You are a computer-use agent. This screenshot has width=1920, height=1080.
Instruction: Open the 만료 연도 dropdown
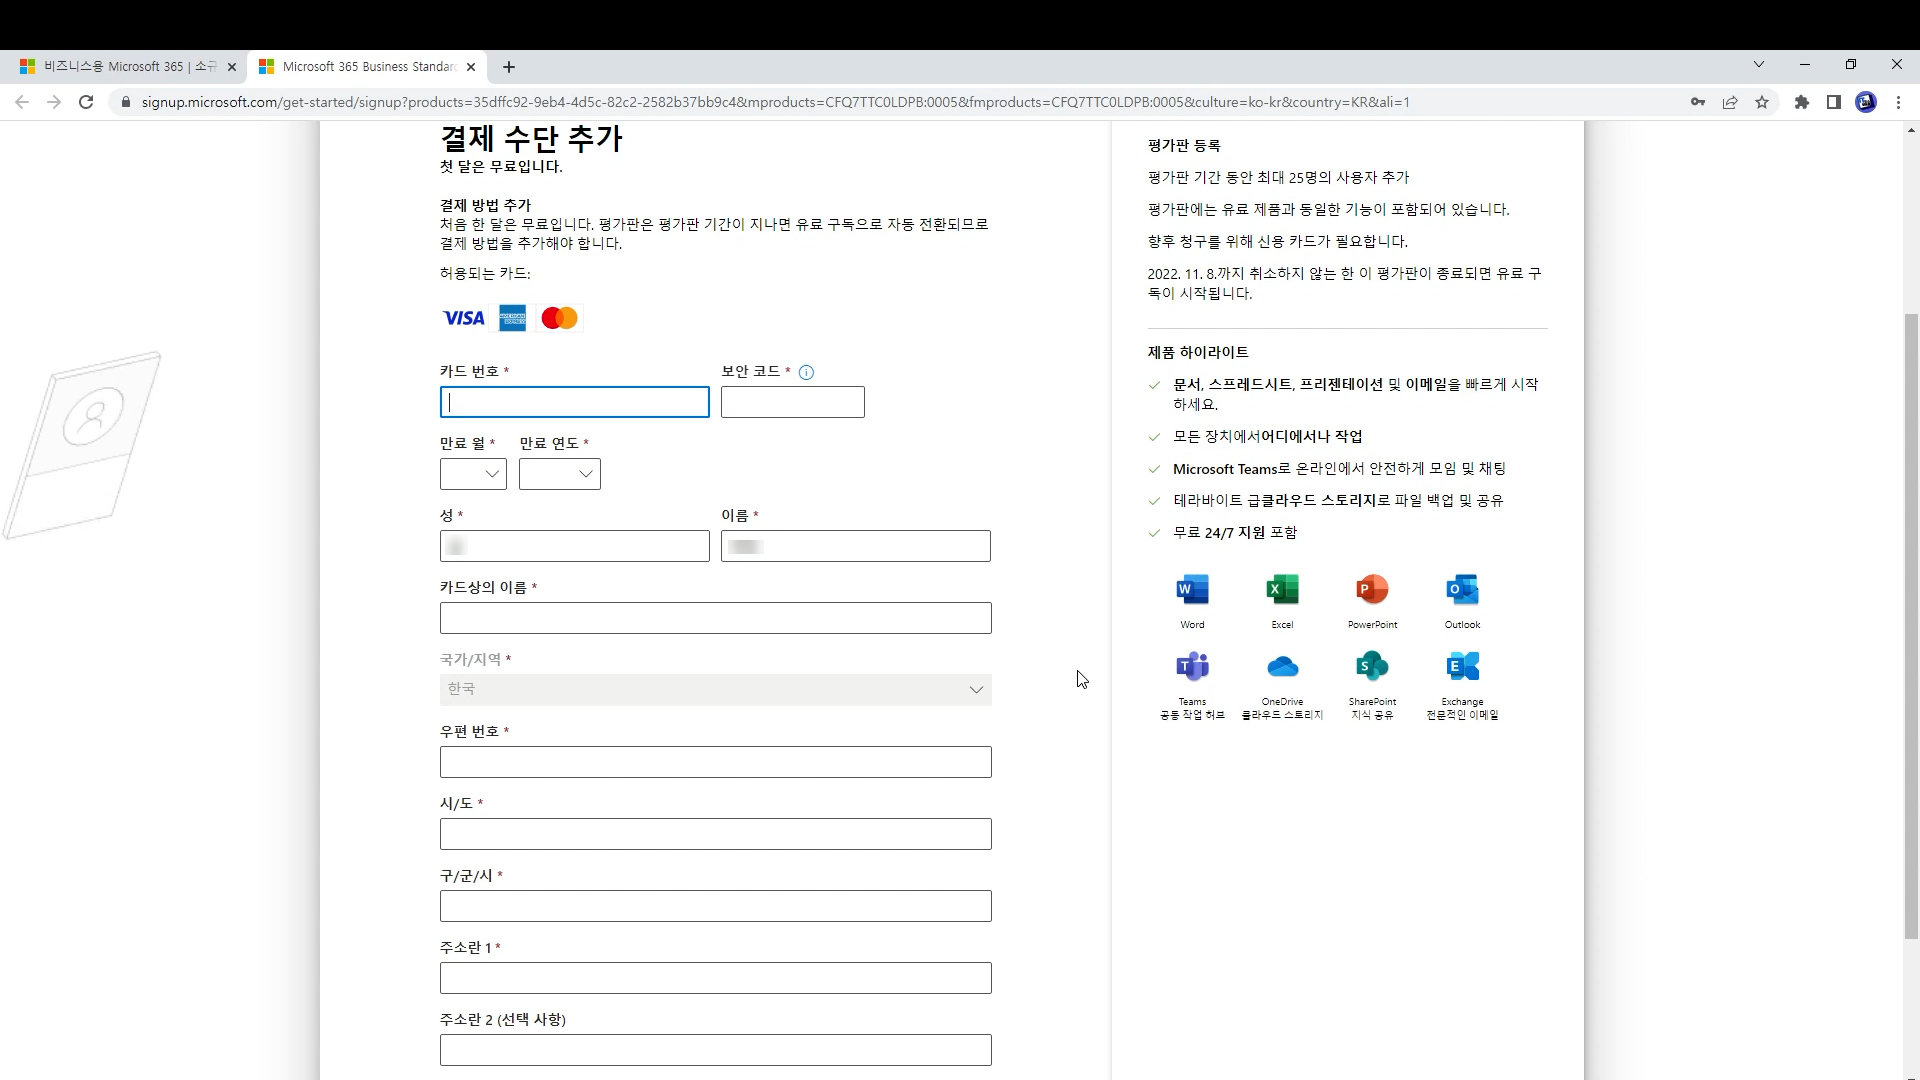pyautogui.click(x=560, y=474)
